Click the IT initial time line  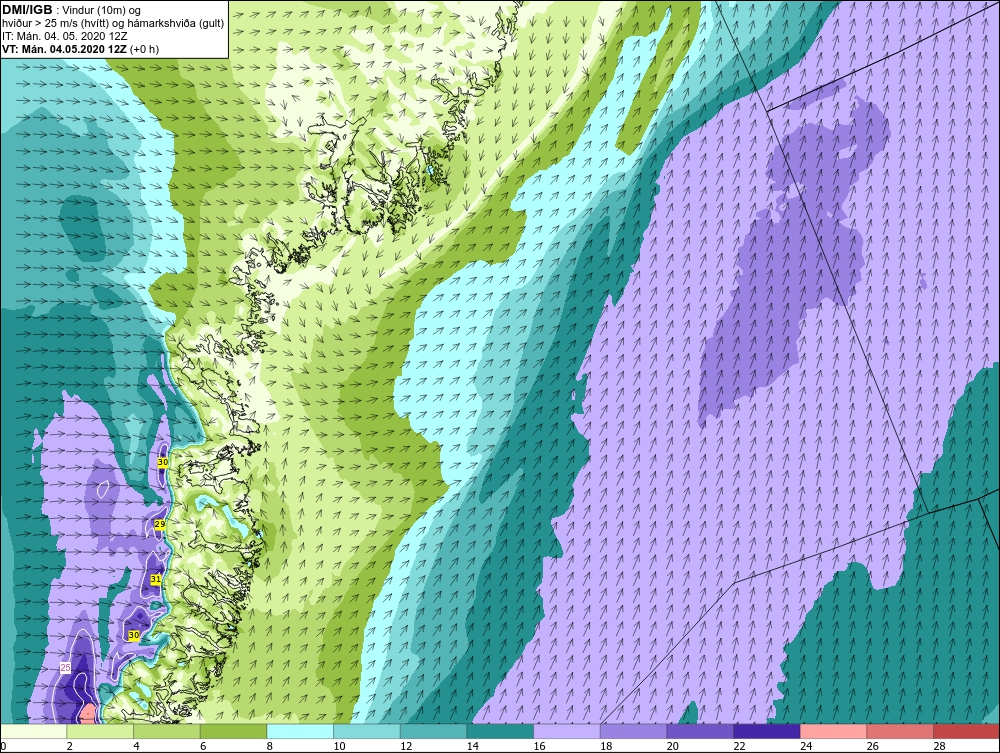65,36
